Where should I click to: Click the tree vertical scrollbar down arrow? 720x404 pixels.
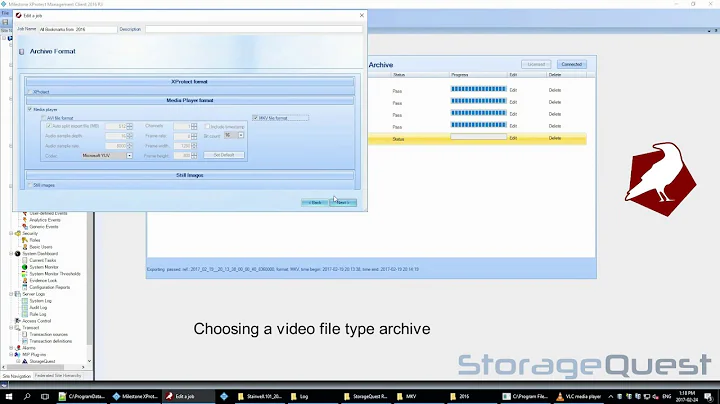89,361
